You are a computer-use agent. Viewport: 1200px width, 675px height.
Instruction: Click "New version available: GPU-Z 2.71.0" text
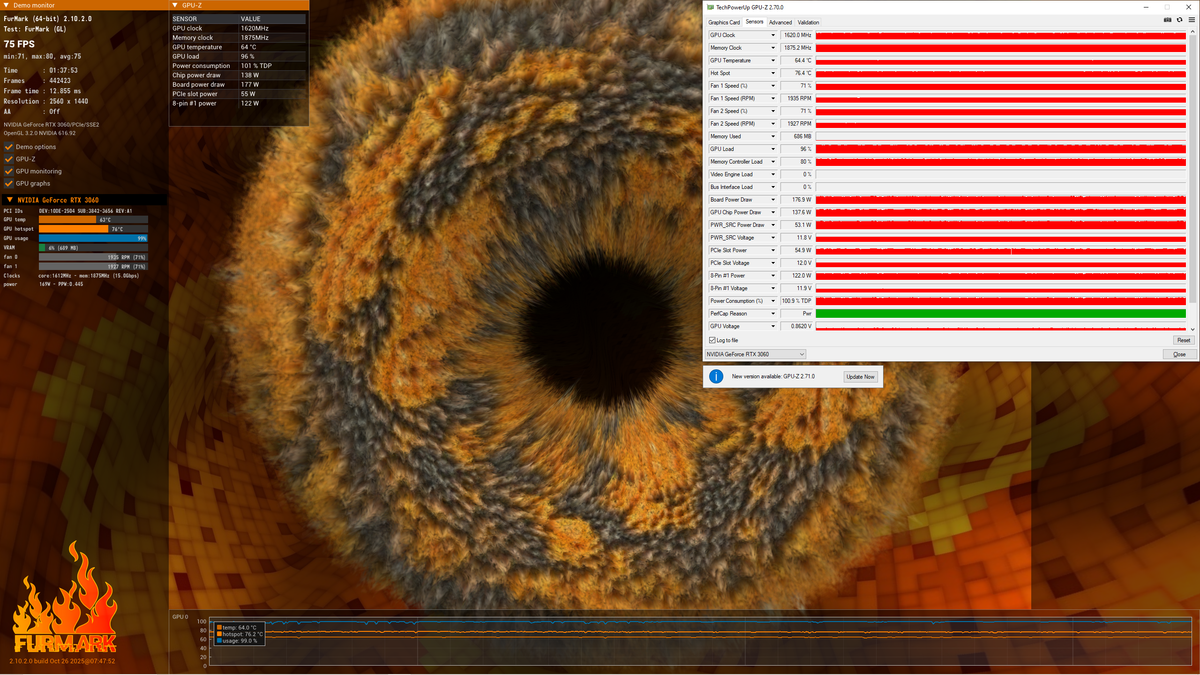point(774,376)
